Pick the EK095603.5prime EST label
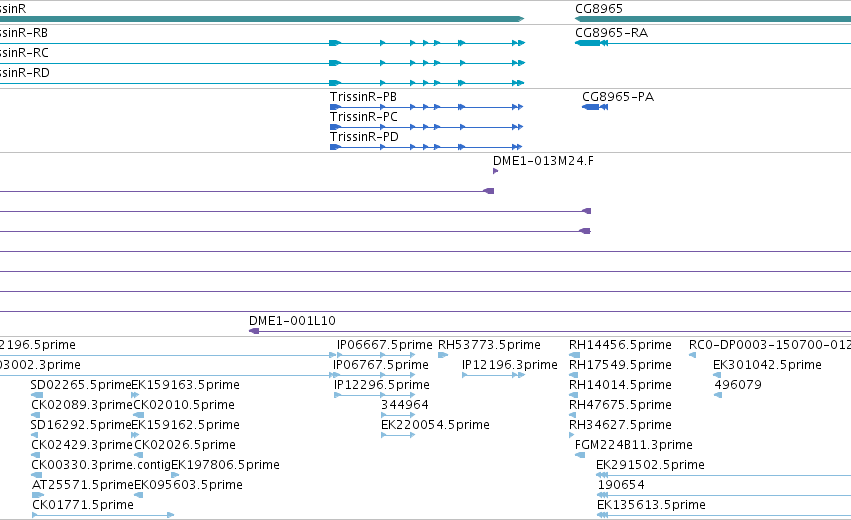This screenshot has width=851, height=520. 188,485
